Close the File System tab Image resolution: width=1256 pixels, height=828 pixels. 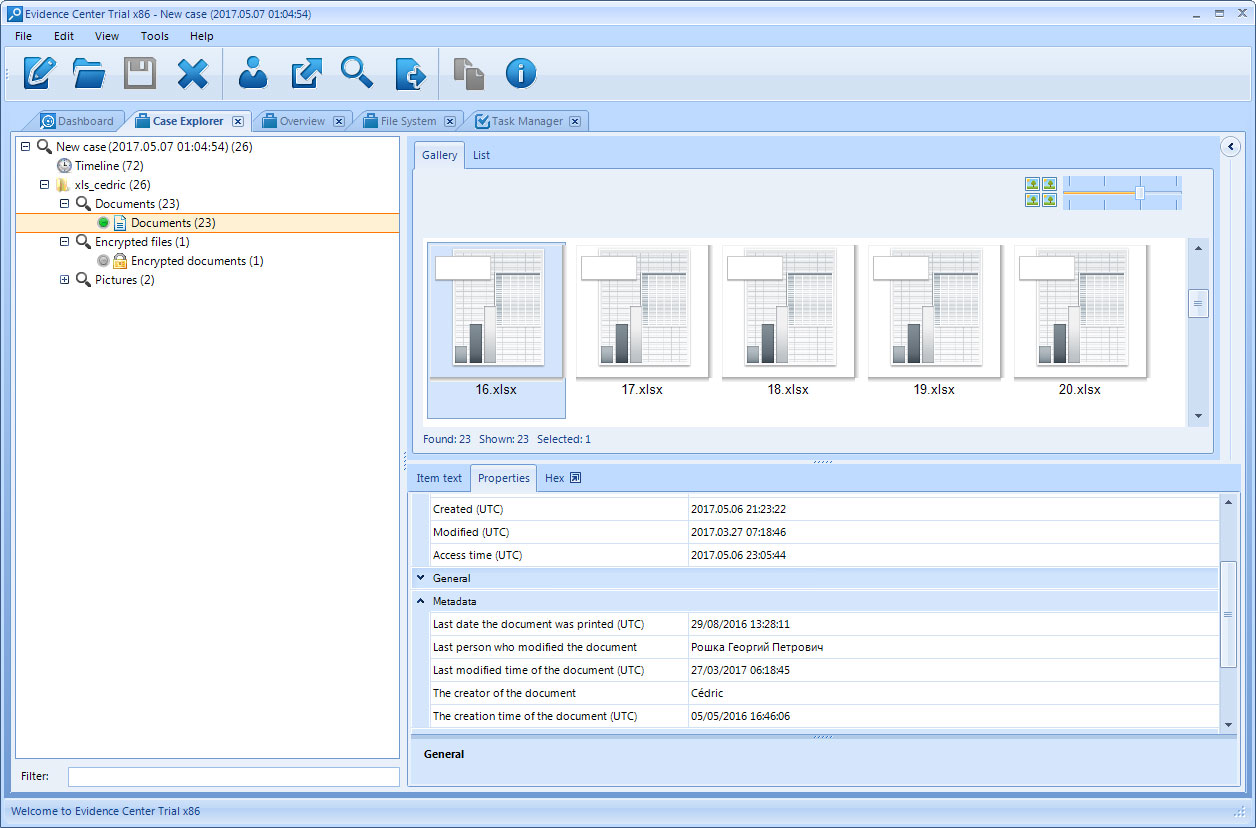click(450, 121)
